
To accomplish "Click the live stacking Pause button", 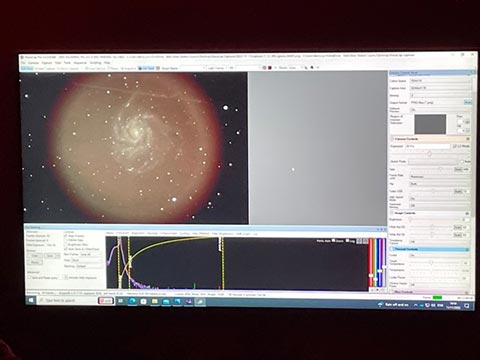I will click(35, 262).
